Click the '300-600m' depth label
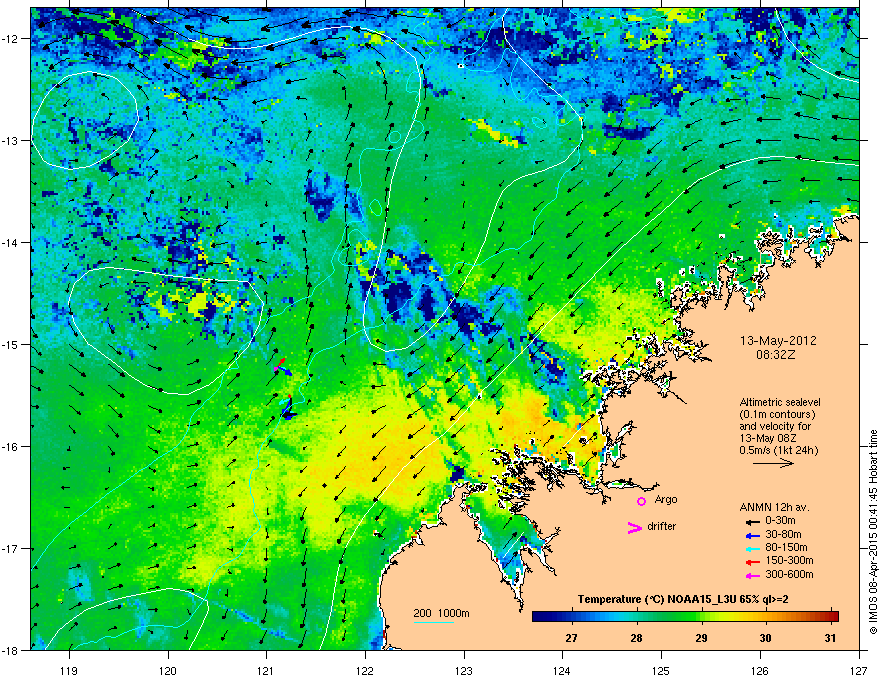 789,574
